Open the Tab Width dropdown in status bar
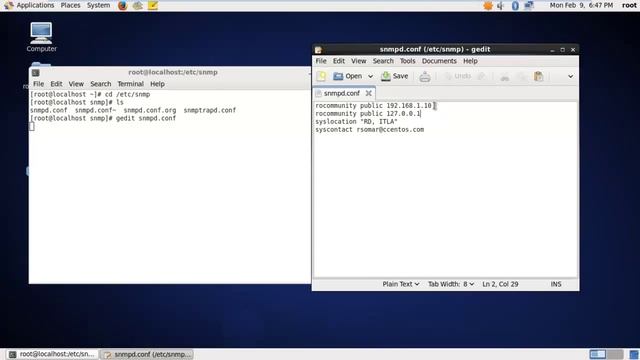640x360 pixels. (x=451, y=284)
